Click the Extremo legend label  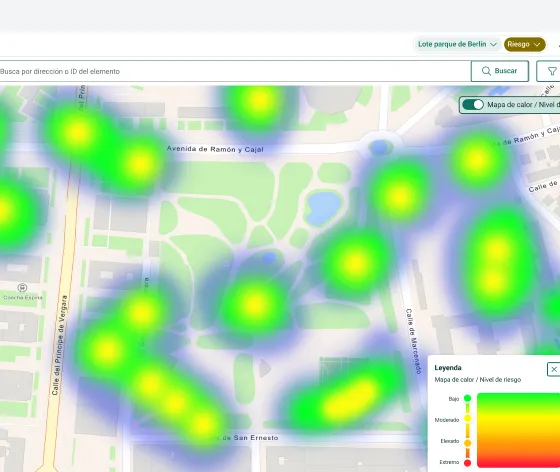[x=449, y=462]
